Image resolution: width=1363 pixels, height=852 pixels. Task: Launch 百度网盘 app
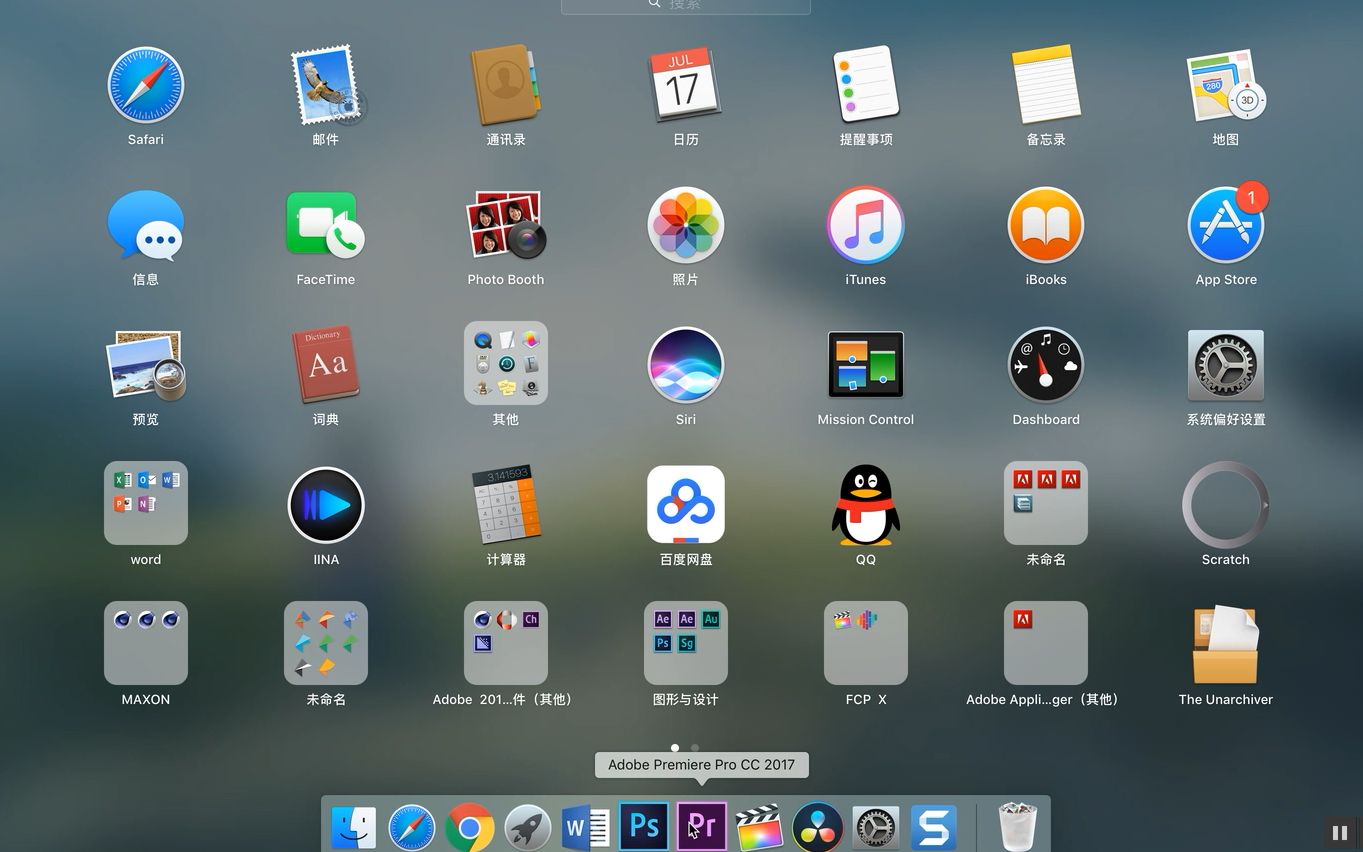click(686, 505)
